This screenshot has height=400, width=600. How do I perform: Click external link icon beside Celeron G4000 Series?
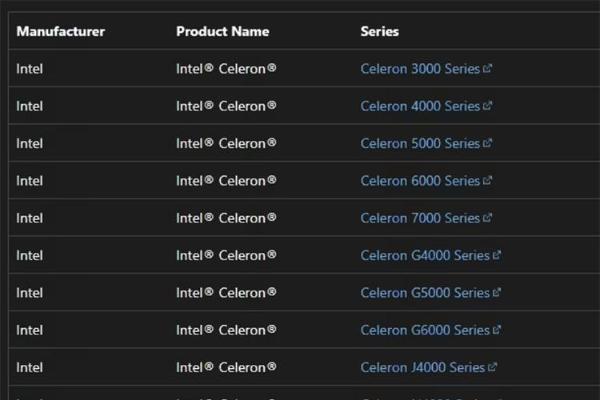497,255
